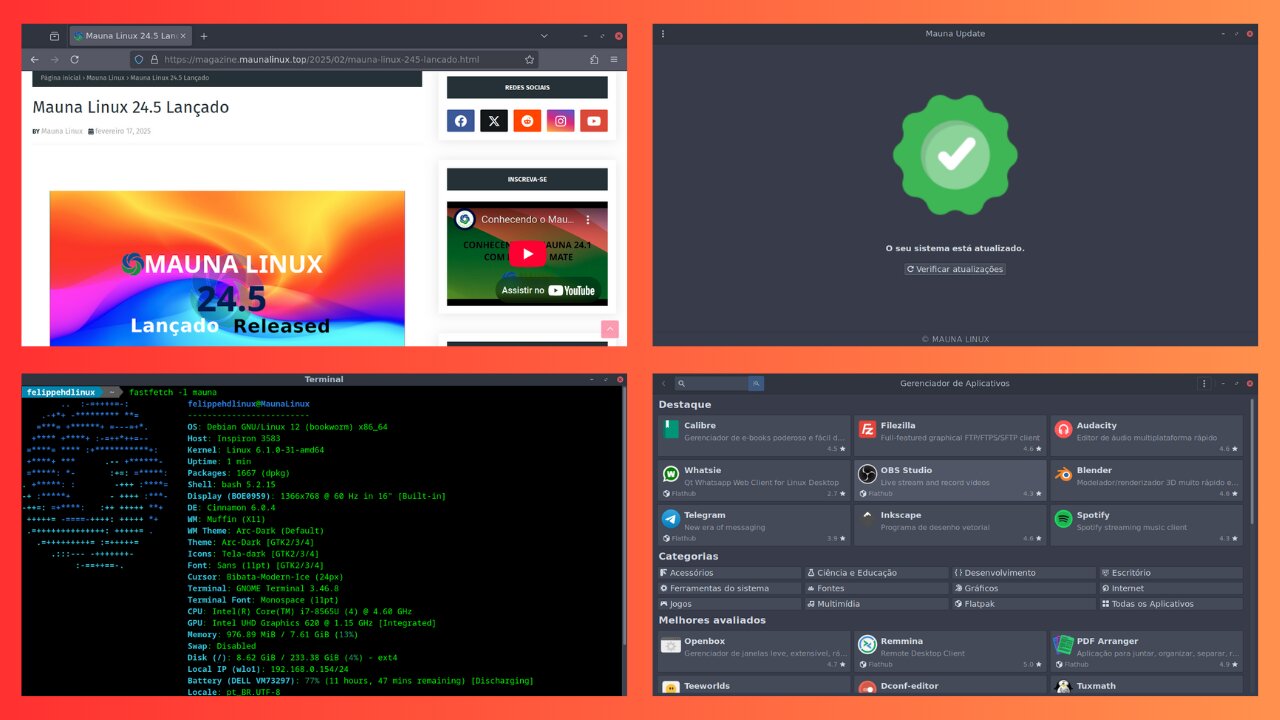Viewport: 1280px width, 720px height.
Task: Click the Mauna Linux author link
Action: click(62, 131)
